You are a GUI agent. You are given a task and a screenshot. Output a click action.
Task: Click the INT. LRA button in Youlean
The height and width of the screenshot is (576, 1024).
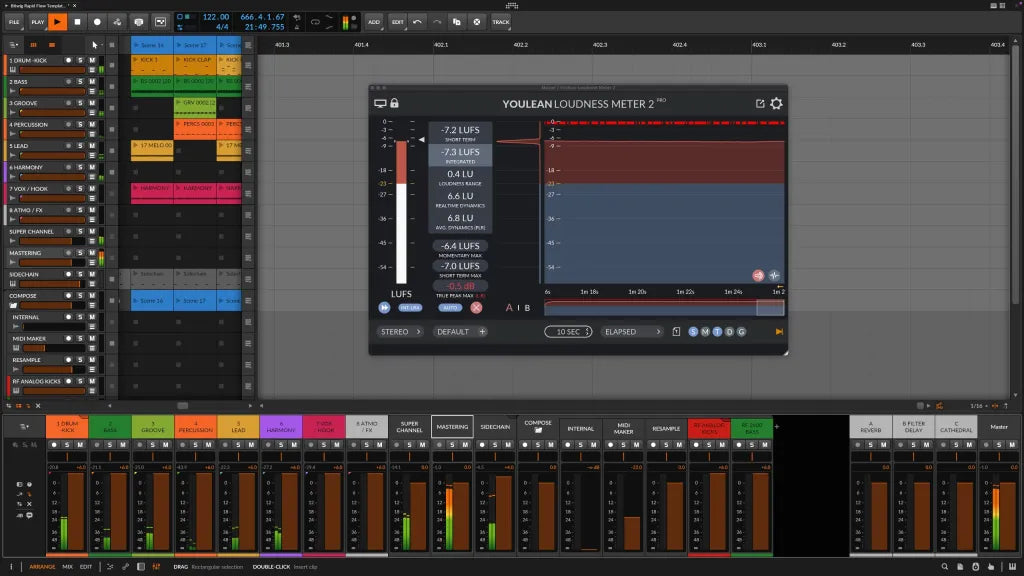pos(410,308)
